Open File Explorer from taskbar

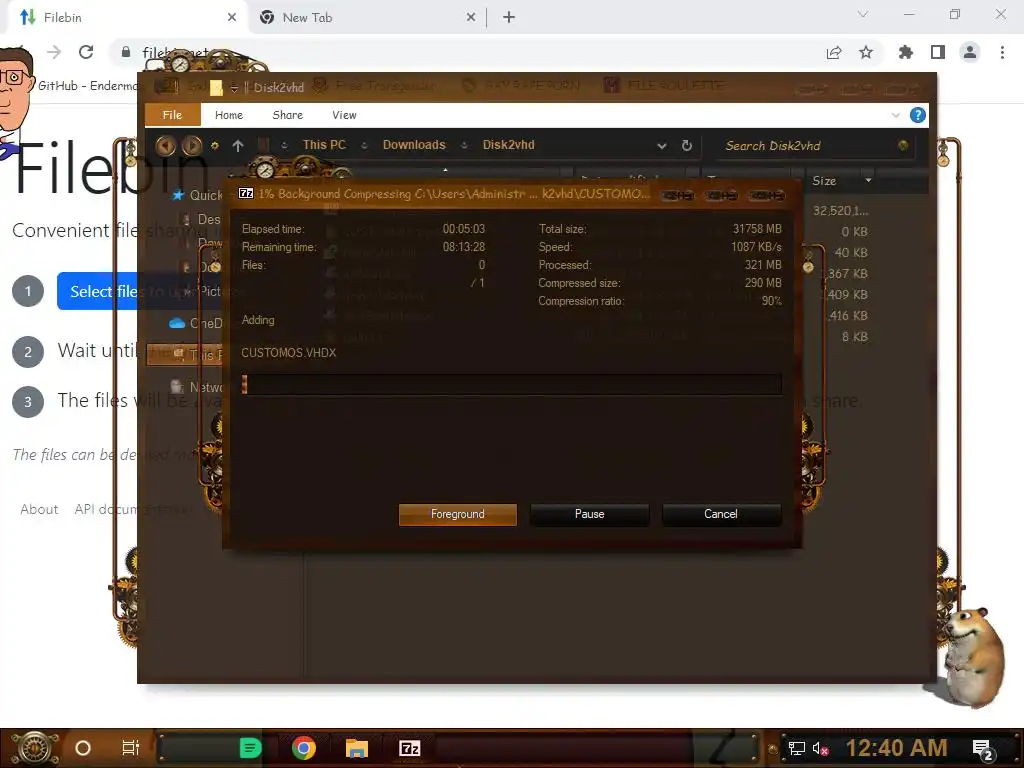[357, 748]
